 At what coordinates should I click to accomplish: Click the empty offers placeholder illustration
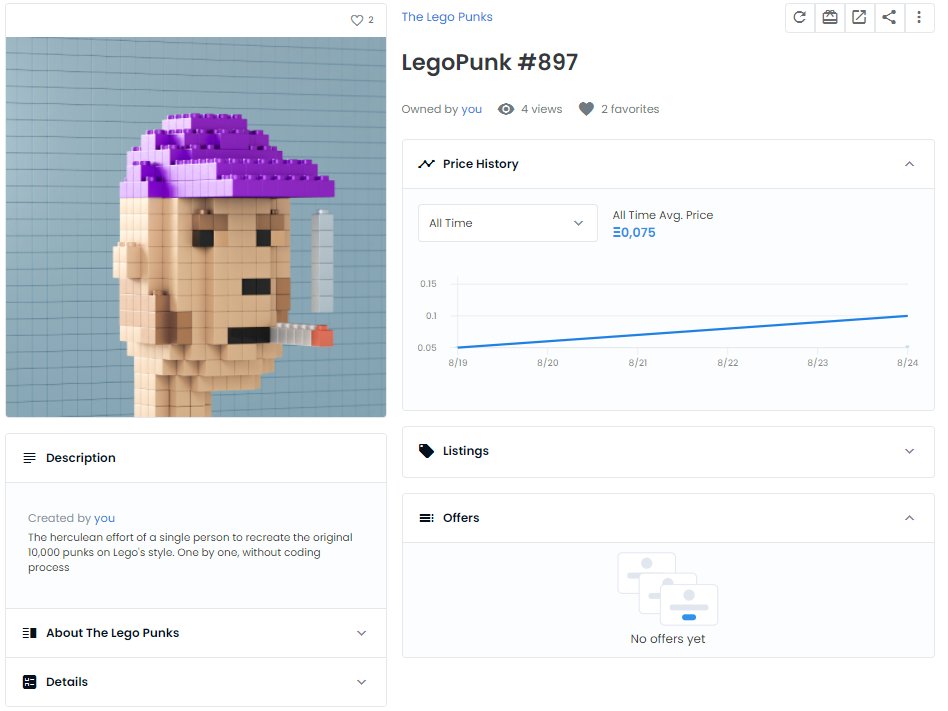tap(667, 589)
